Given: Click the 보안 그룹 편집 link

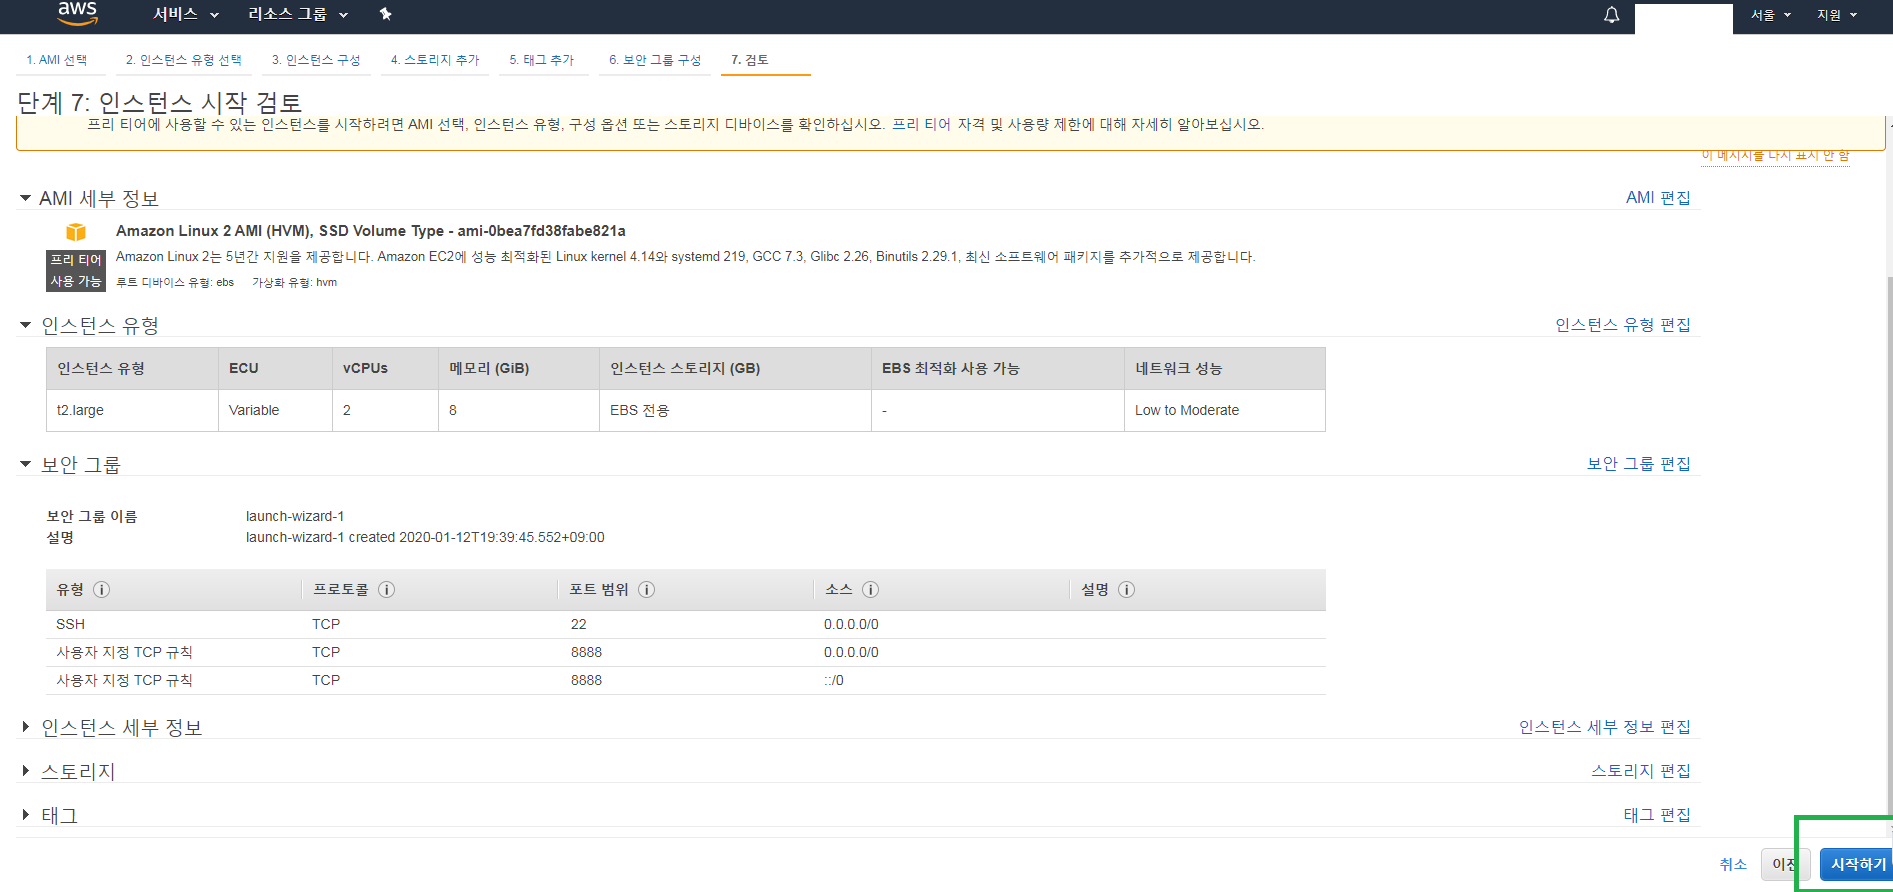Looking at the screenshot, I should [1639, 463].
